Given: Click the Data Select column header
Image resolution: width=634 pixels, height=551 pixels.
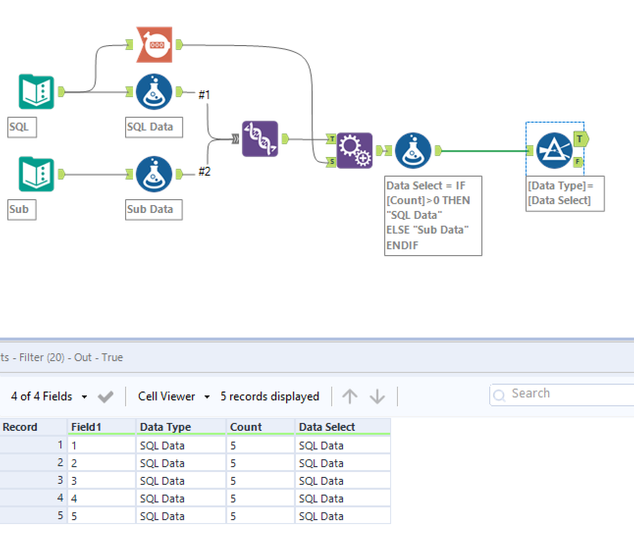Looking at the screenshot, I should coord(343,427).
